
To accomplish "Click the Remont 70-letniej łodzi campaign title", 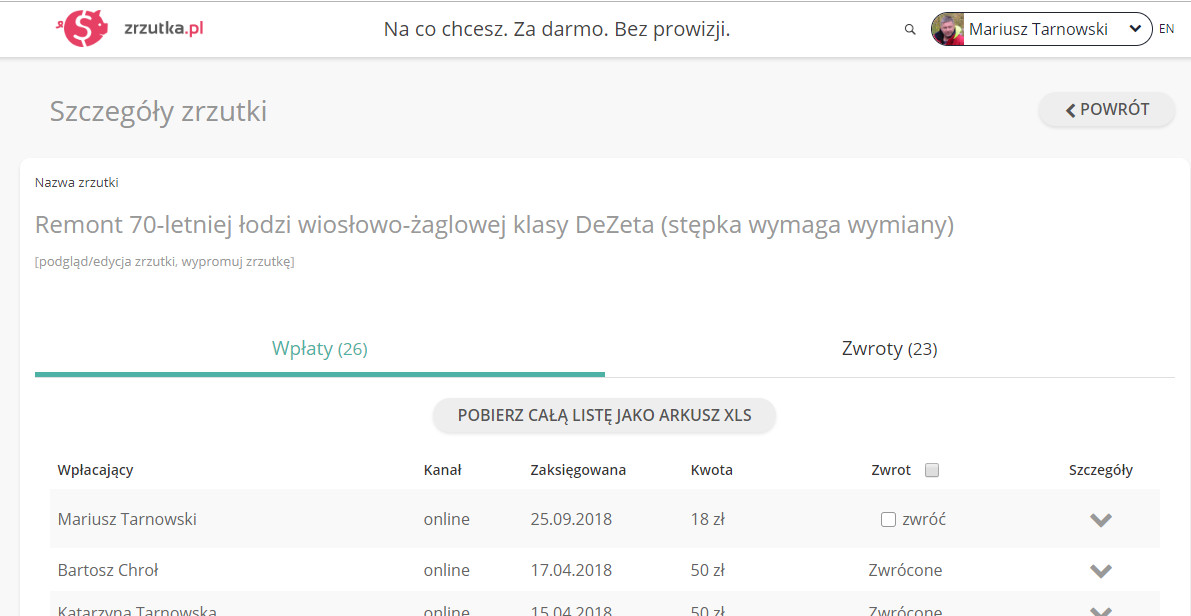I will [494, 225].
